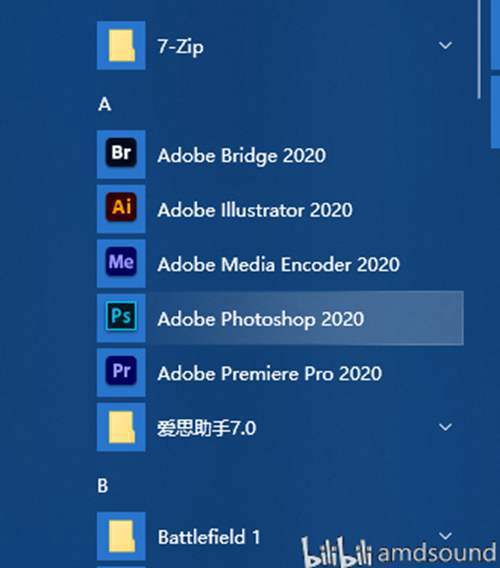Click the 7-Zip folder icon
This screenshot has width=500, height=568.
coord(121,45)
